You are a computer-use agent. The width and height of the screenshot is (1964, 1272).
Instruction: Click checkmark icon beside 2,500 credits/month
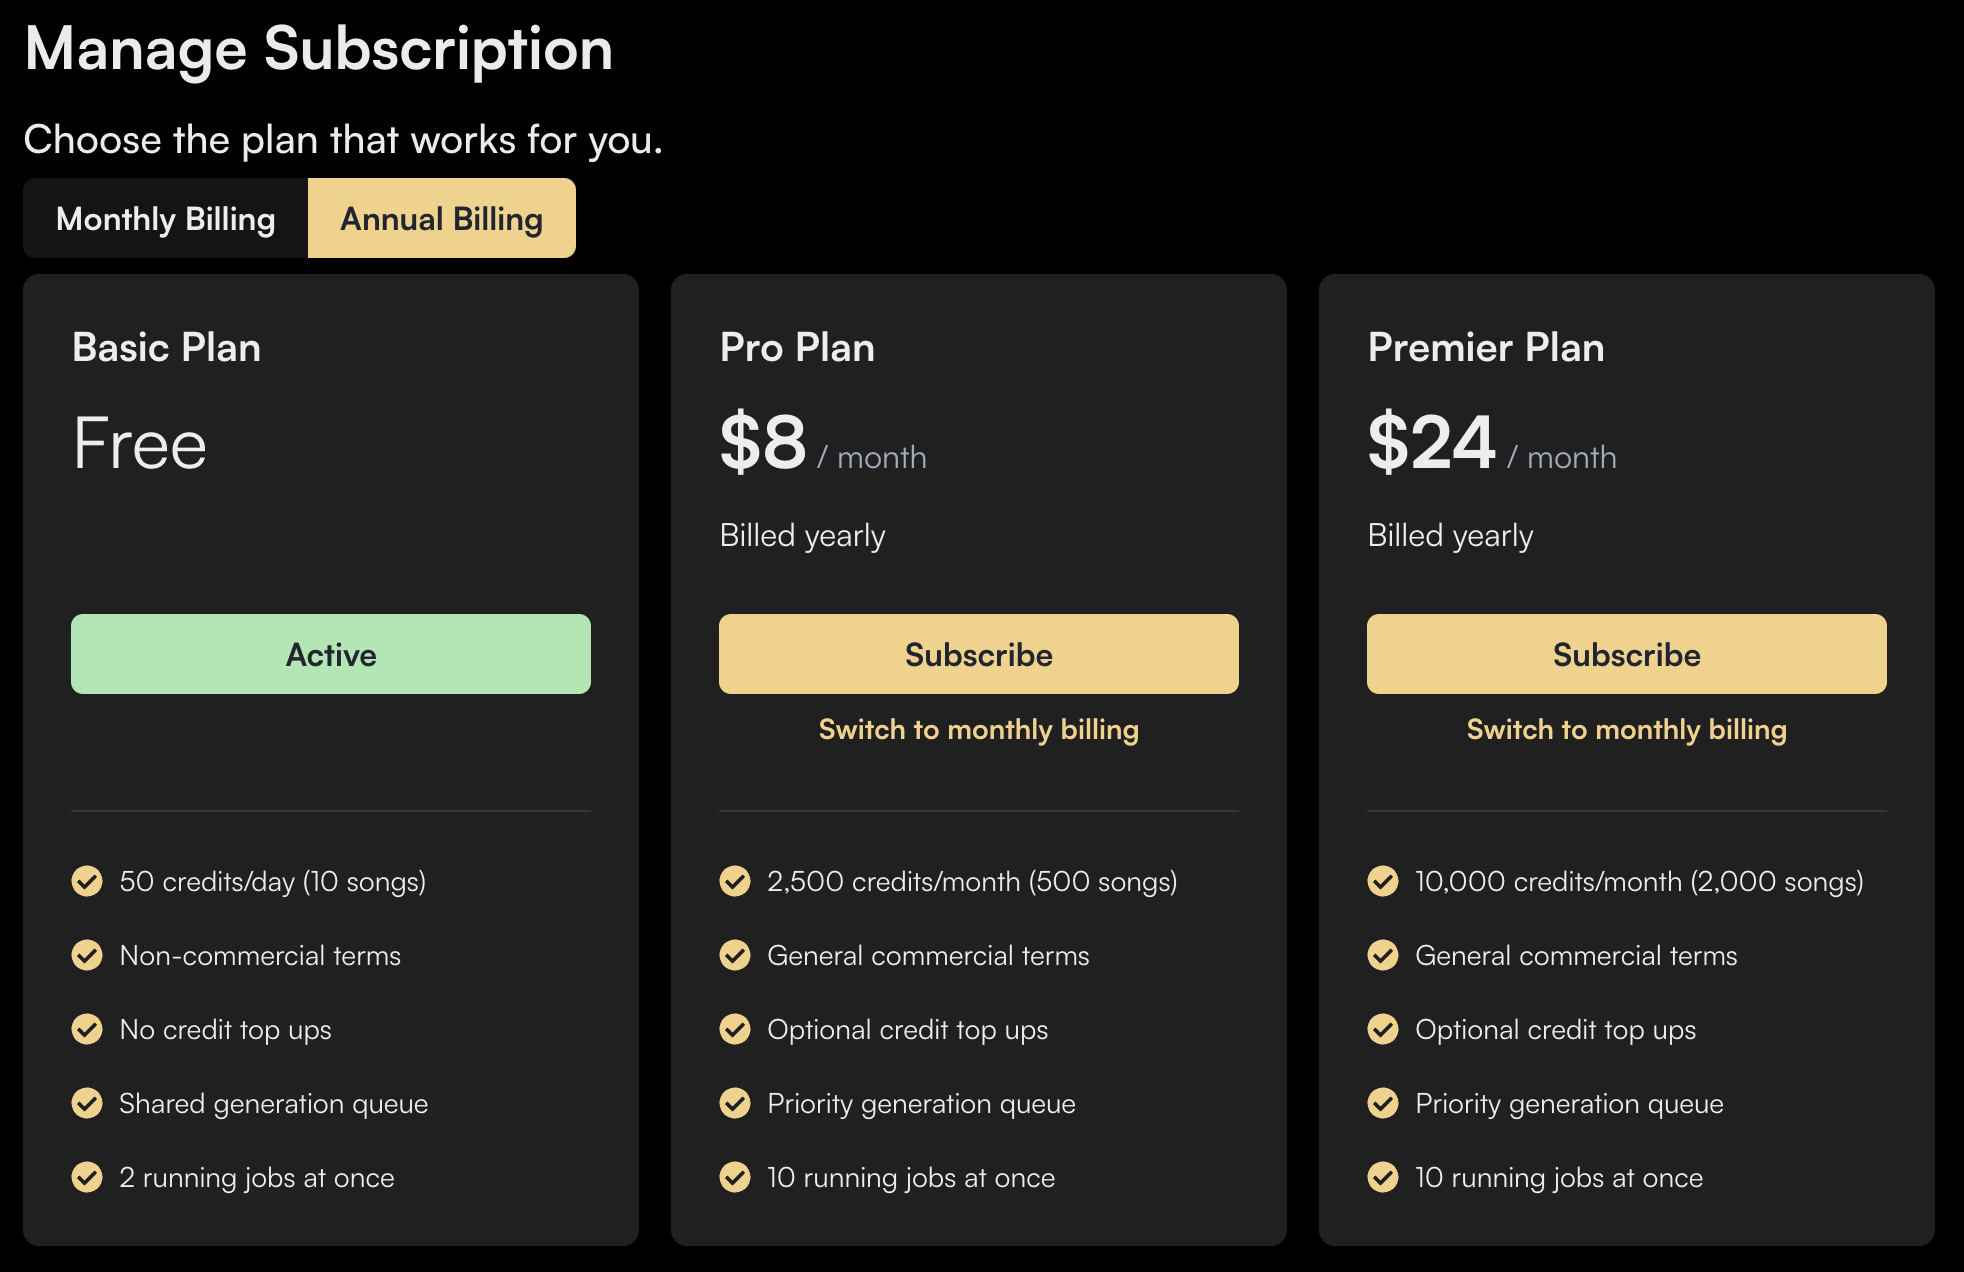click(735, 881)
